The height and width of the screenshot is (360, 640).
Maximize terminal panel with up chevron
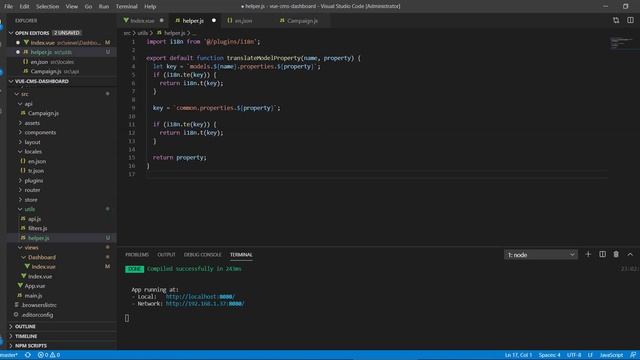pyautogui.click(x=630, y=254)
